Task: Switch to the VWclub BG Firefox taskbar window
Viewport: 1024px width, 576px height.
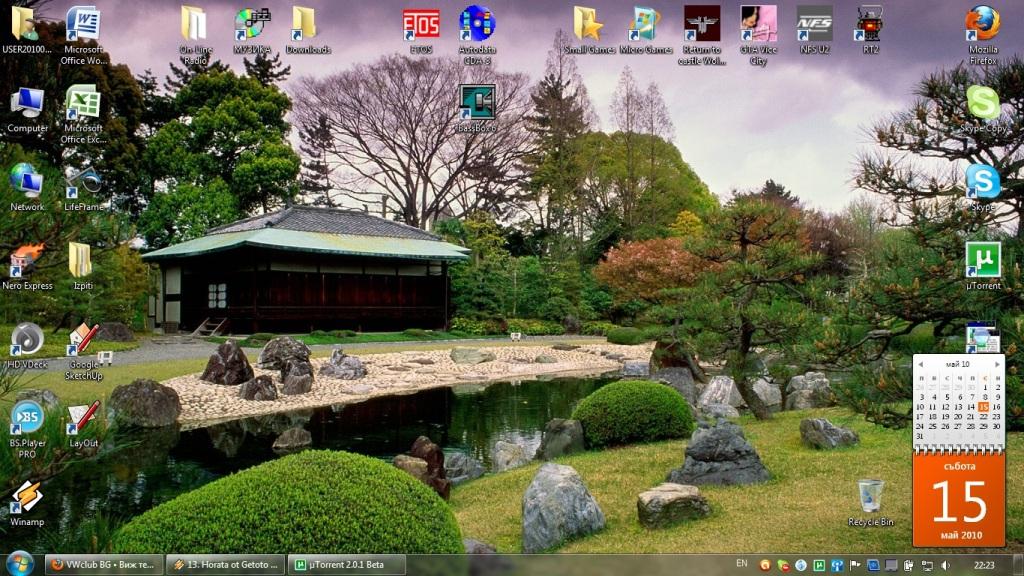Action: coord(101,565)
